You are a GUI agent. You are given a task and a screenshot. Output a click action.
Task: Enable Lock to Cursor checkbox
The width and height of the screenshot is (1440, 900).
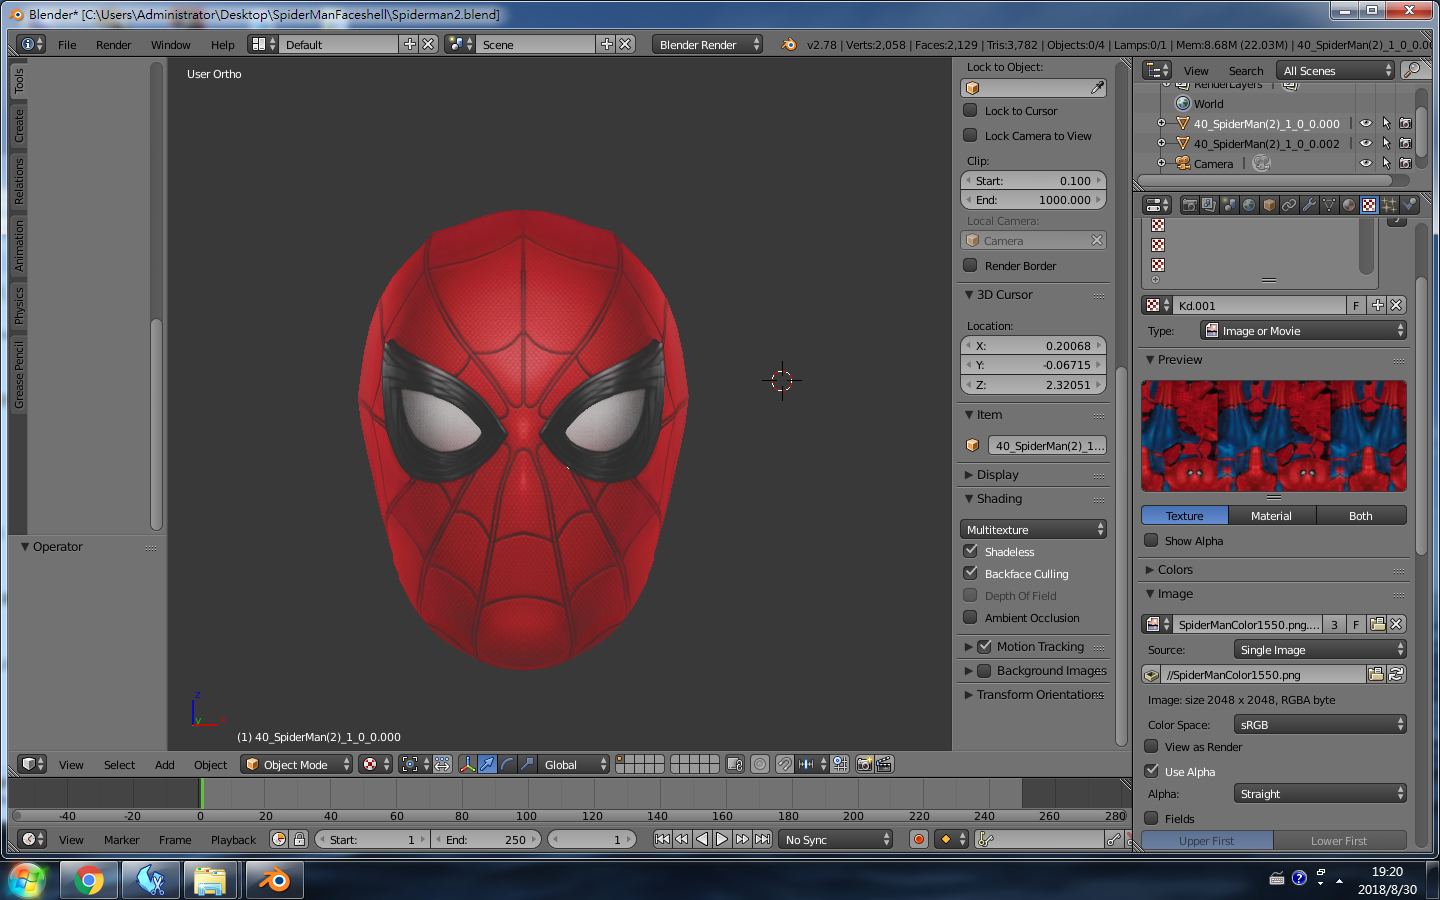(x=970, y=110)
